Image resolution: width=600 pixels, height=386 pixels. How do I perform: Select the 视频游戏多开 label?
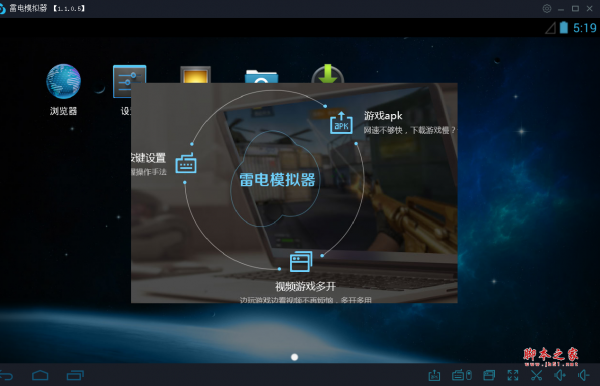click(305, 286)
